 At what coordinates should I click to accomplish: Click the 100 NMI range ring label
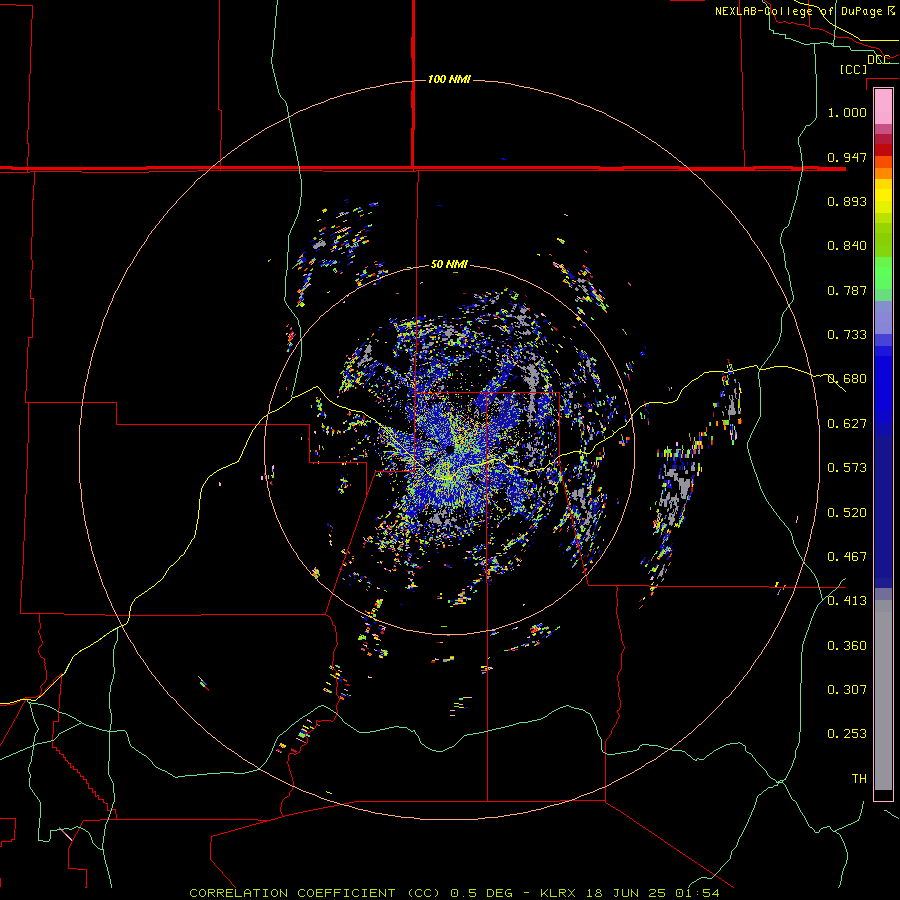pyautogui.click(x=449, y=79)
